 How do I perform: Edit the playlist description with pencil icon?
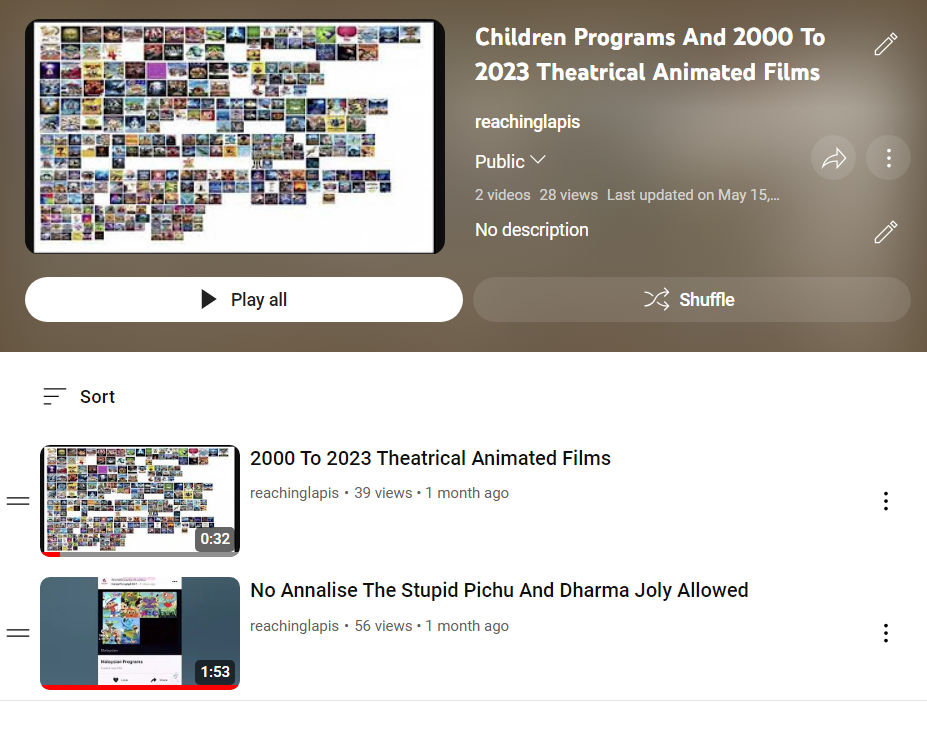(x=886, y=232)
